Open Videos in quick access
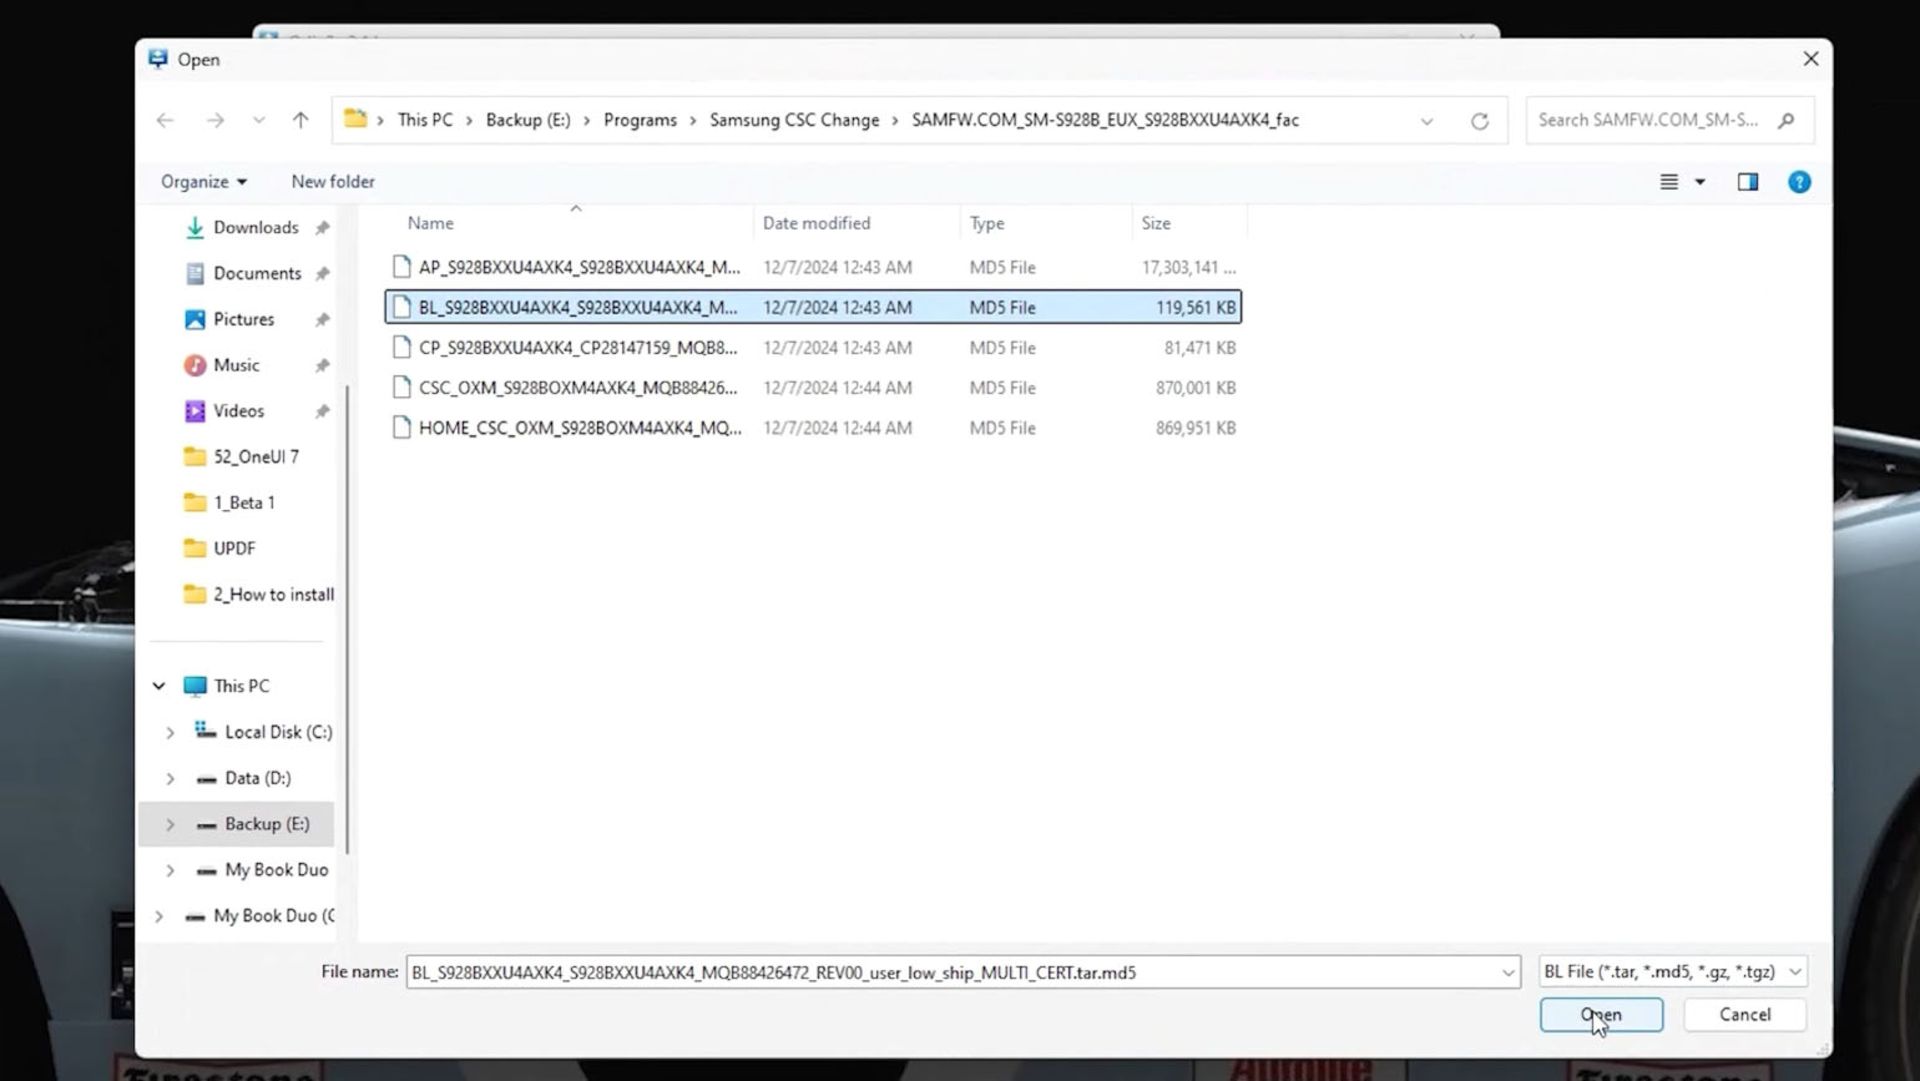The height and width of the screenshot is (1081, 1920). 238,411
